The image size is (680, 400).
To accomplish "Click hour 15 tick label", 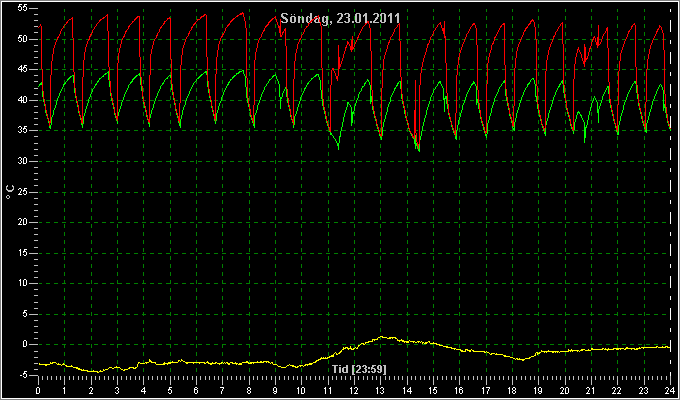I will pos(433,390).
